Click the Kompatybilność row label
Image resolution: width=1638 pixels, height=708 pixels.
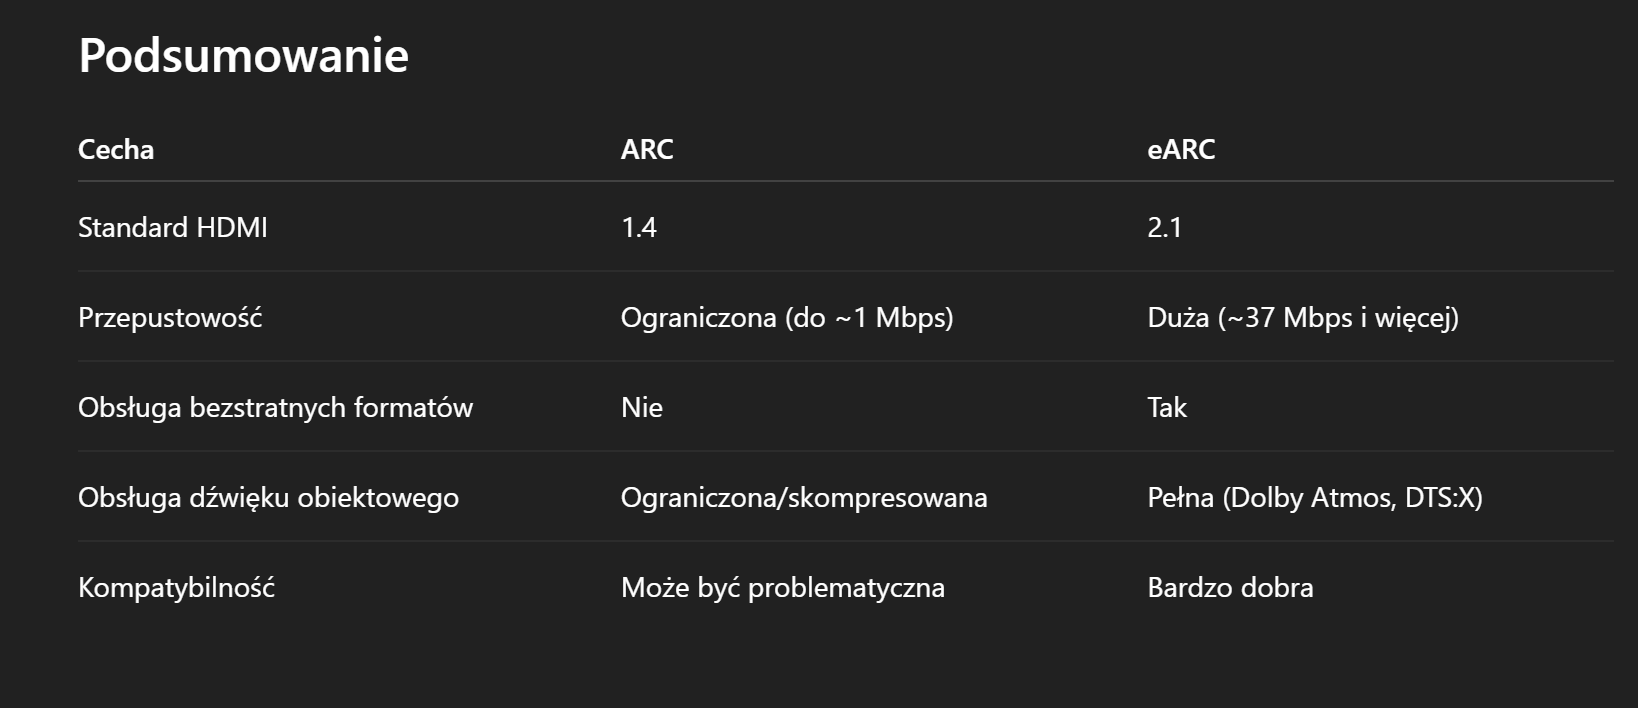click(176, 587)
